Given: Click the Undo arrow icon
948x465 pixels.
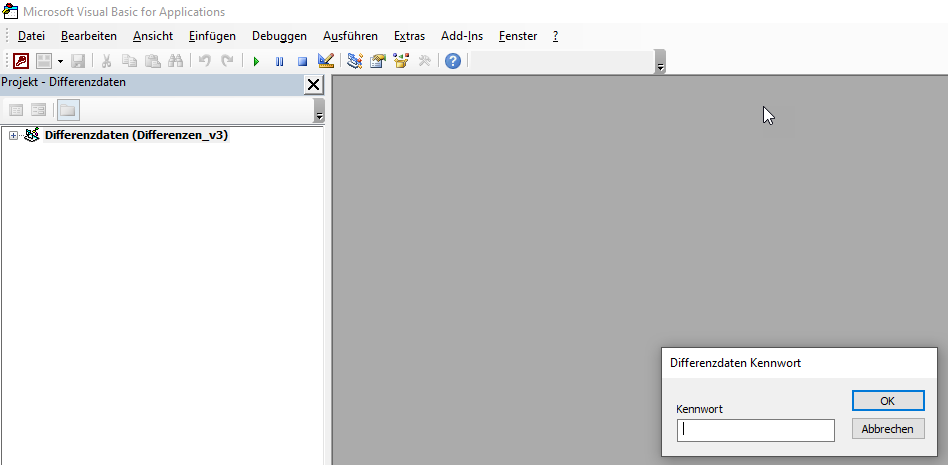Looking at the screenshot, I should click(x=204, y=61).
